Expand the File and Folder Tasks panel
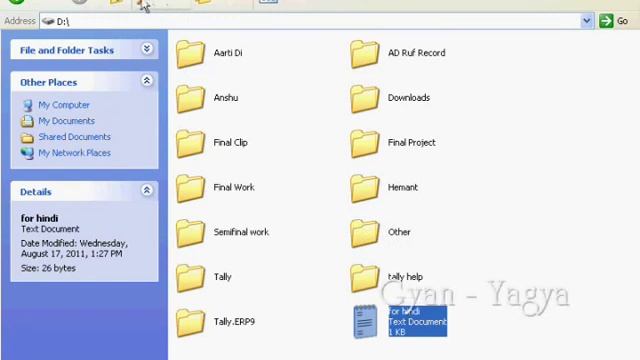This screenshot has height=360, width=640. (x=147, y=49)
